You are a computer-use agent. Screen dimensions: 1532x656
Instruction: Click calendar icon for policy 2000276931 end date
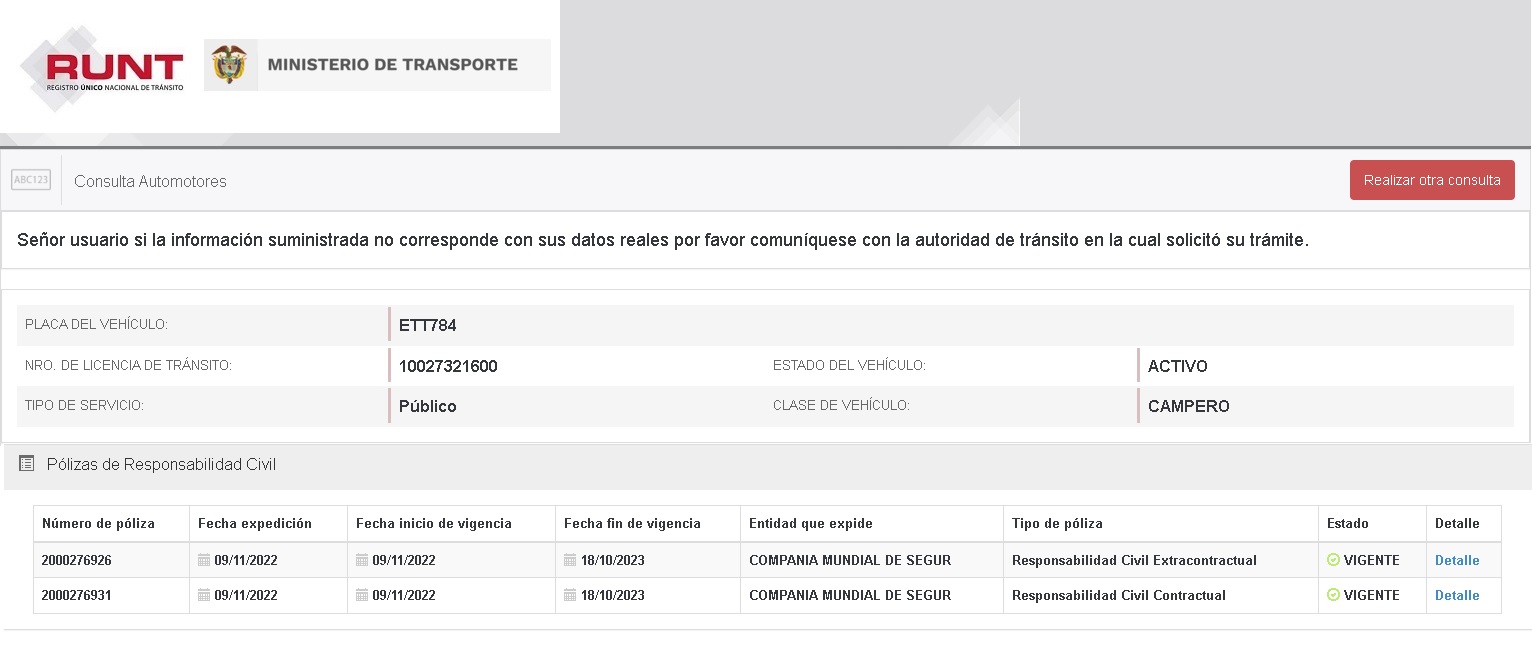[x=570, y=595]
